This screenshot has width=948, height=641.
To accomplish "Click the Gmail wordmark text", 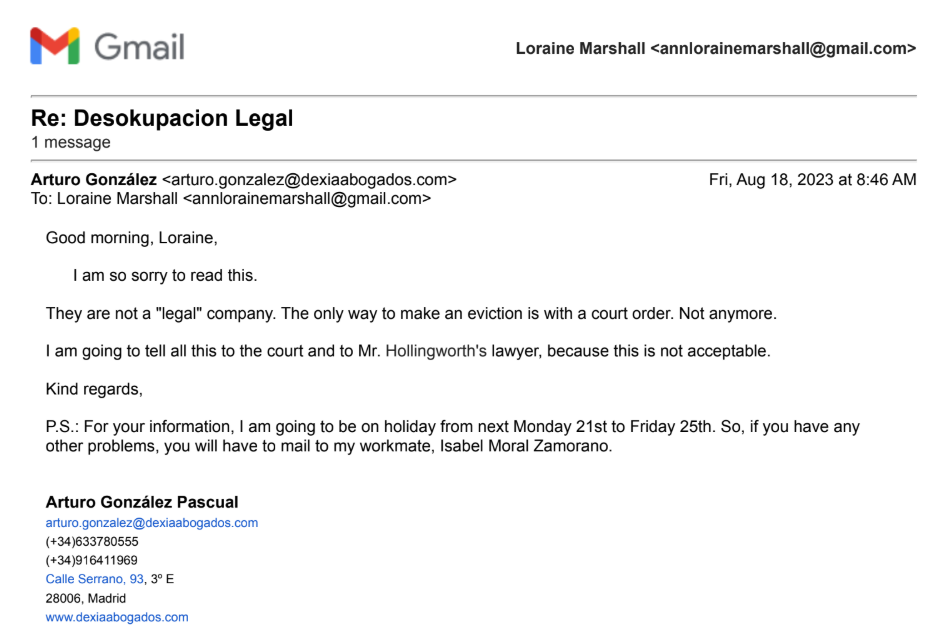I will [x=139, y=47].
